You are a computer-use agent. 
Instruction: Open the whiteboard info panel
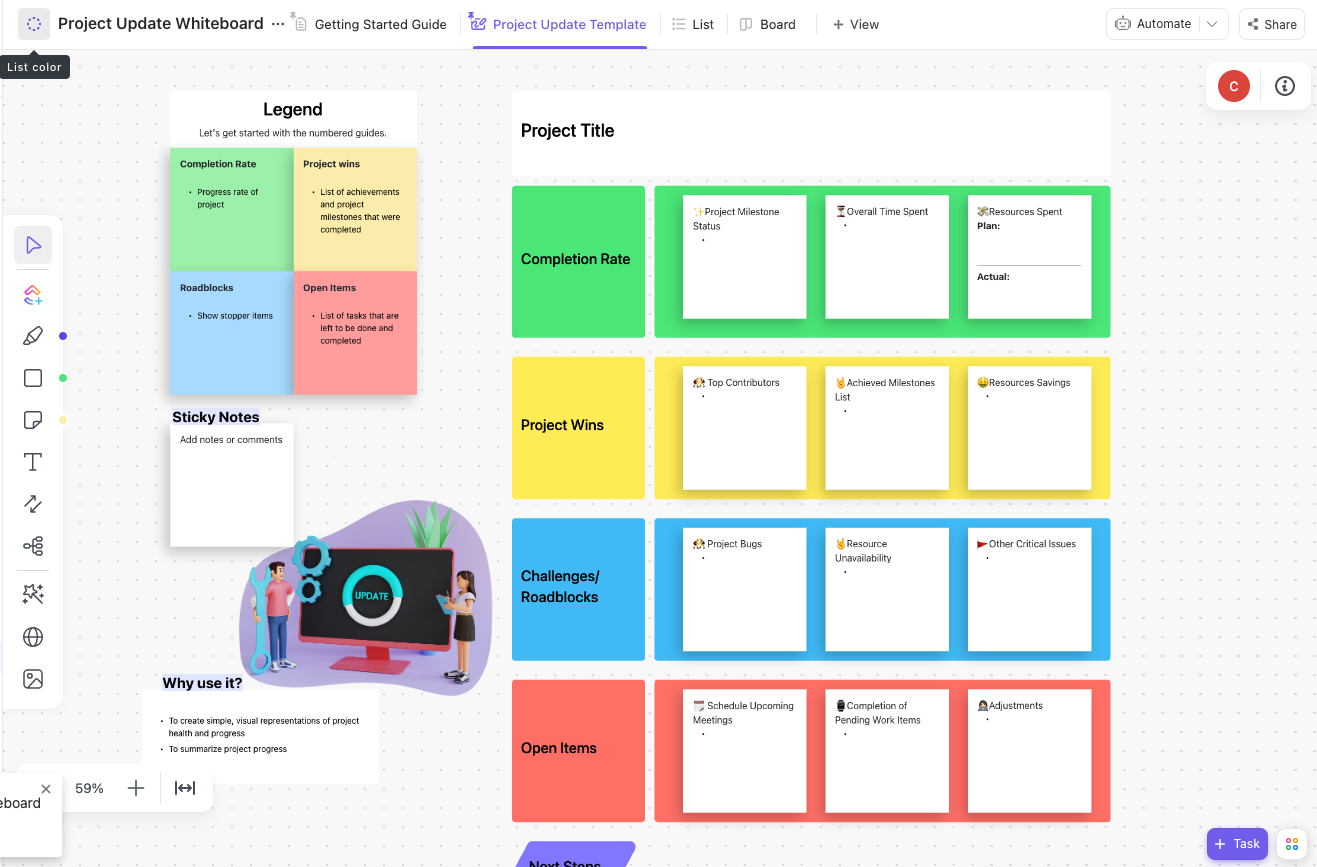coord(1284,86)
